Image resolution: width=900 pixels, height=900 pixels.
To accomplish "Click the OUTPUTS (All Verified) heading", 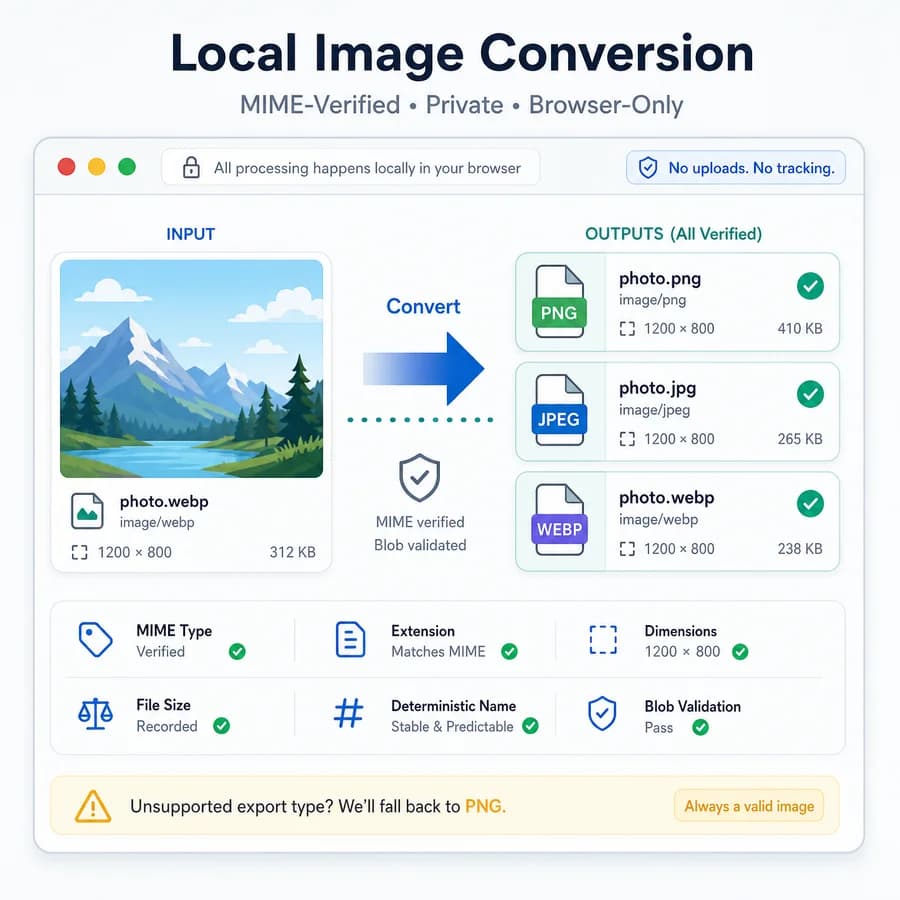I will 673,234.
